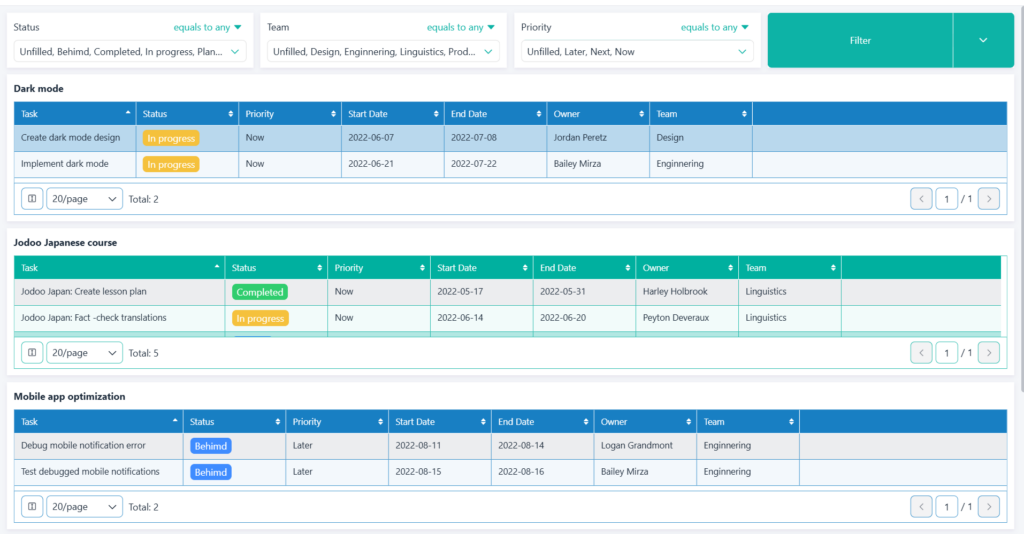Select the 'Create dark mode design' row

tap(70, 138)
